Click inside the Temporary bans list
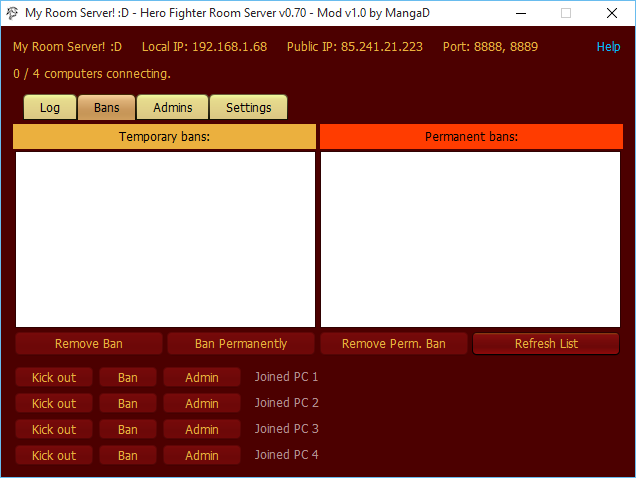Viewport: 636px width, 478px height. coord(165,239)
